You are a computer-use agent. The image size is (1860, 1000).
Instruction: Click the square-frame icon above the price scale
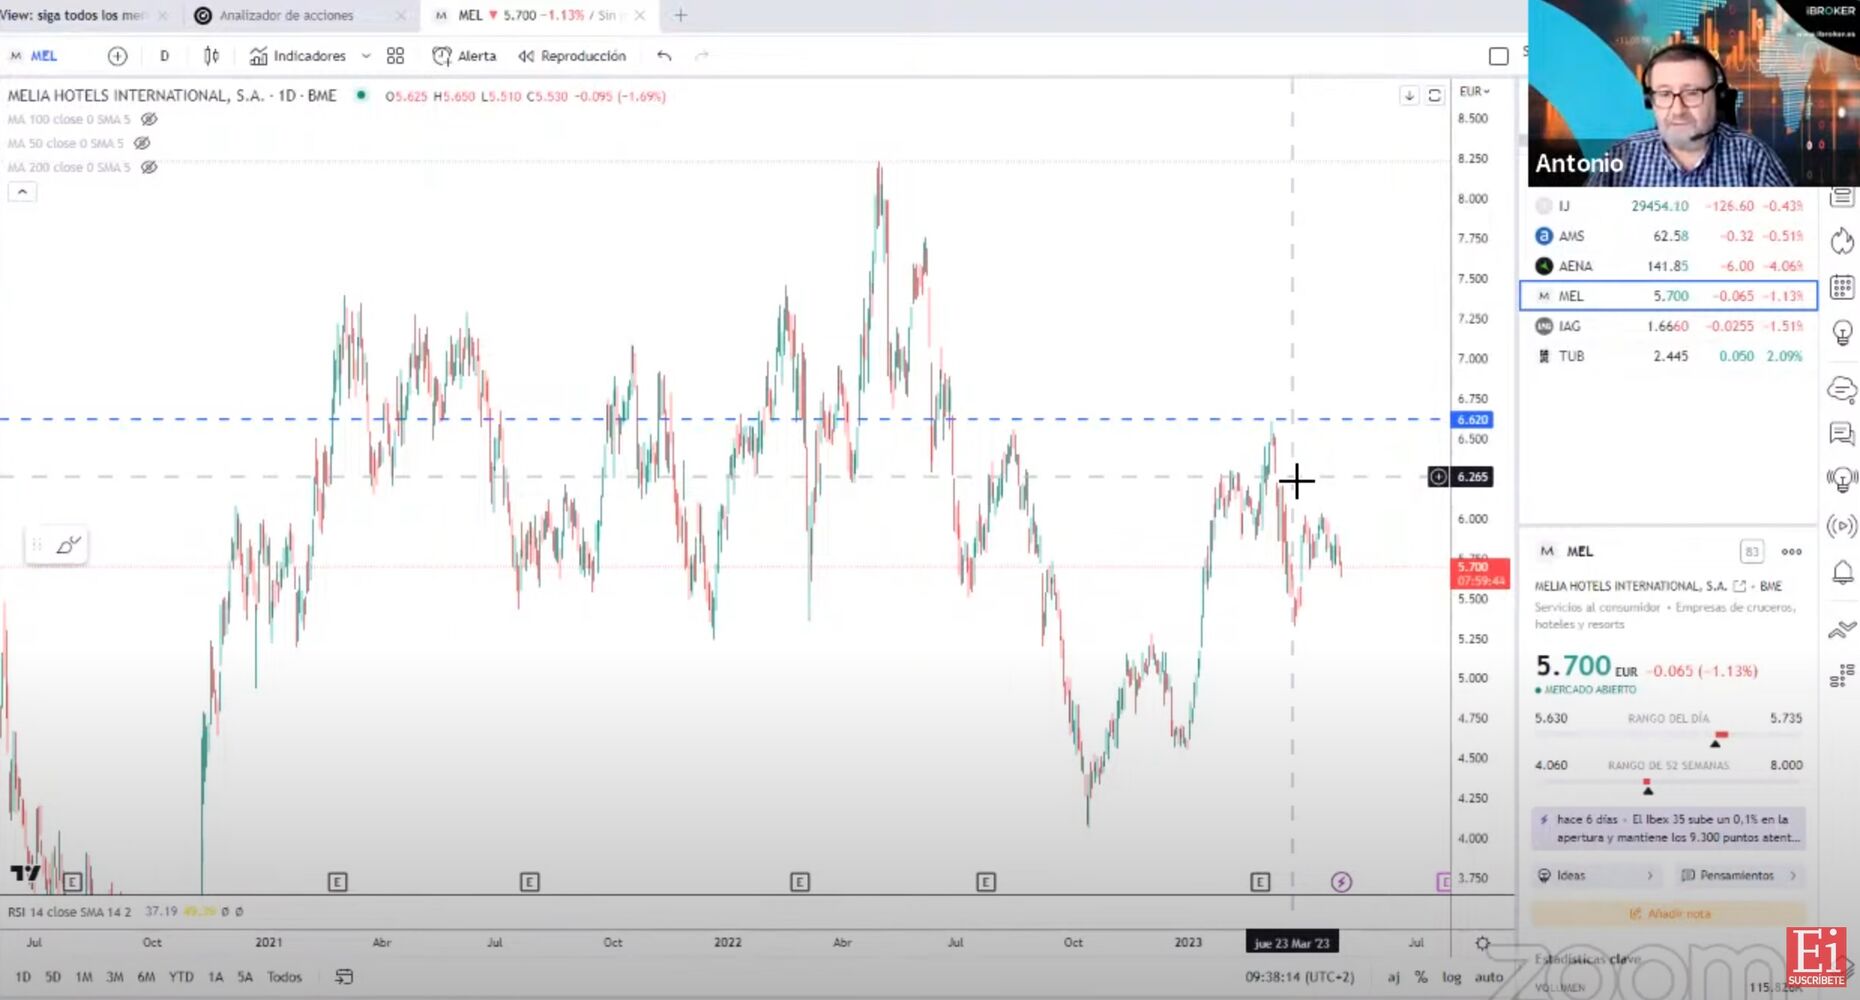point(1434,96)
